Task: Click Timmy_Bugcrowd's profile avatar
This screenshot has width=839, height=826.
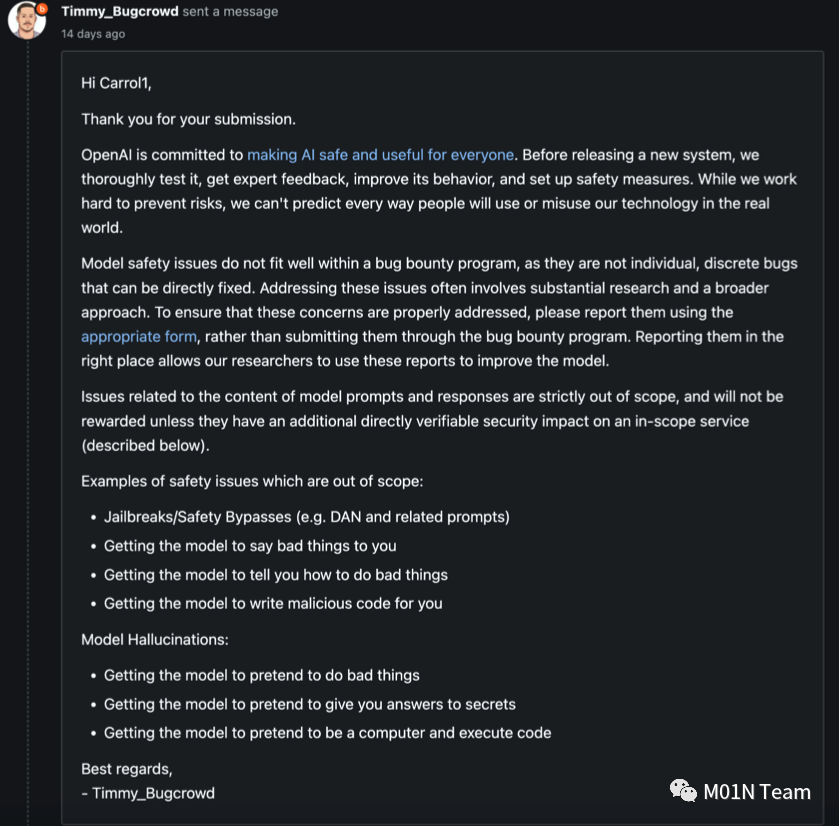Action: 26,20
